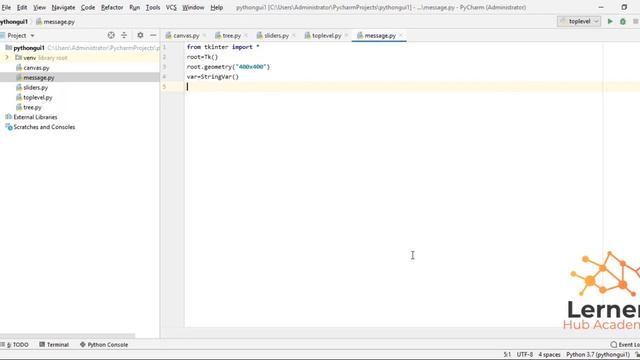Image resolution: width=640 pixels, height=360 pixels.
Task: Select sliders.py in project tree
Action: [36, 87]
